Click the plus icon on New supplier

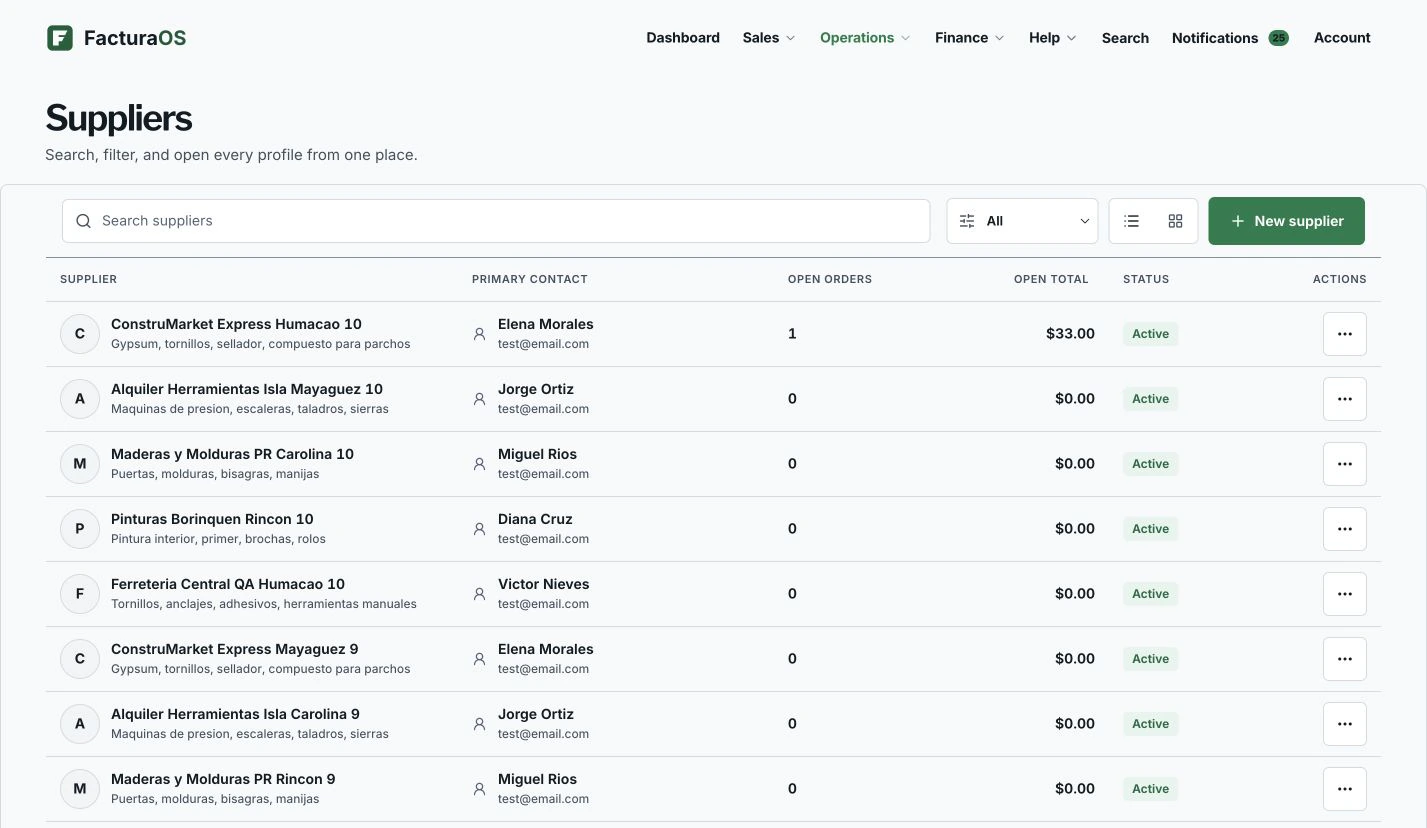pyautogui.click(x=1237, y=221)
